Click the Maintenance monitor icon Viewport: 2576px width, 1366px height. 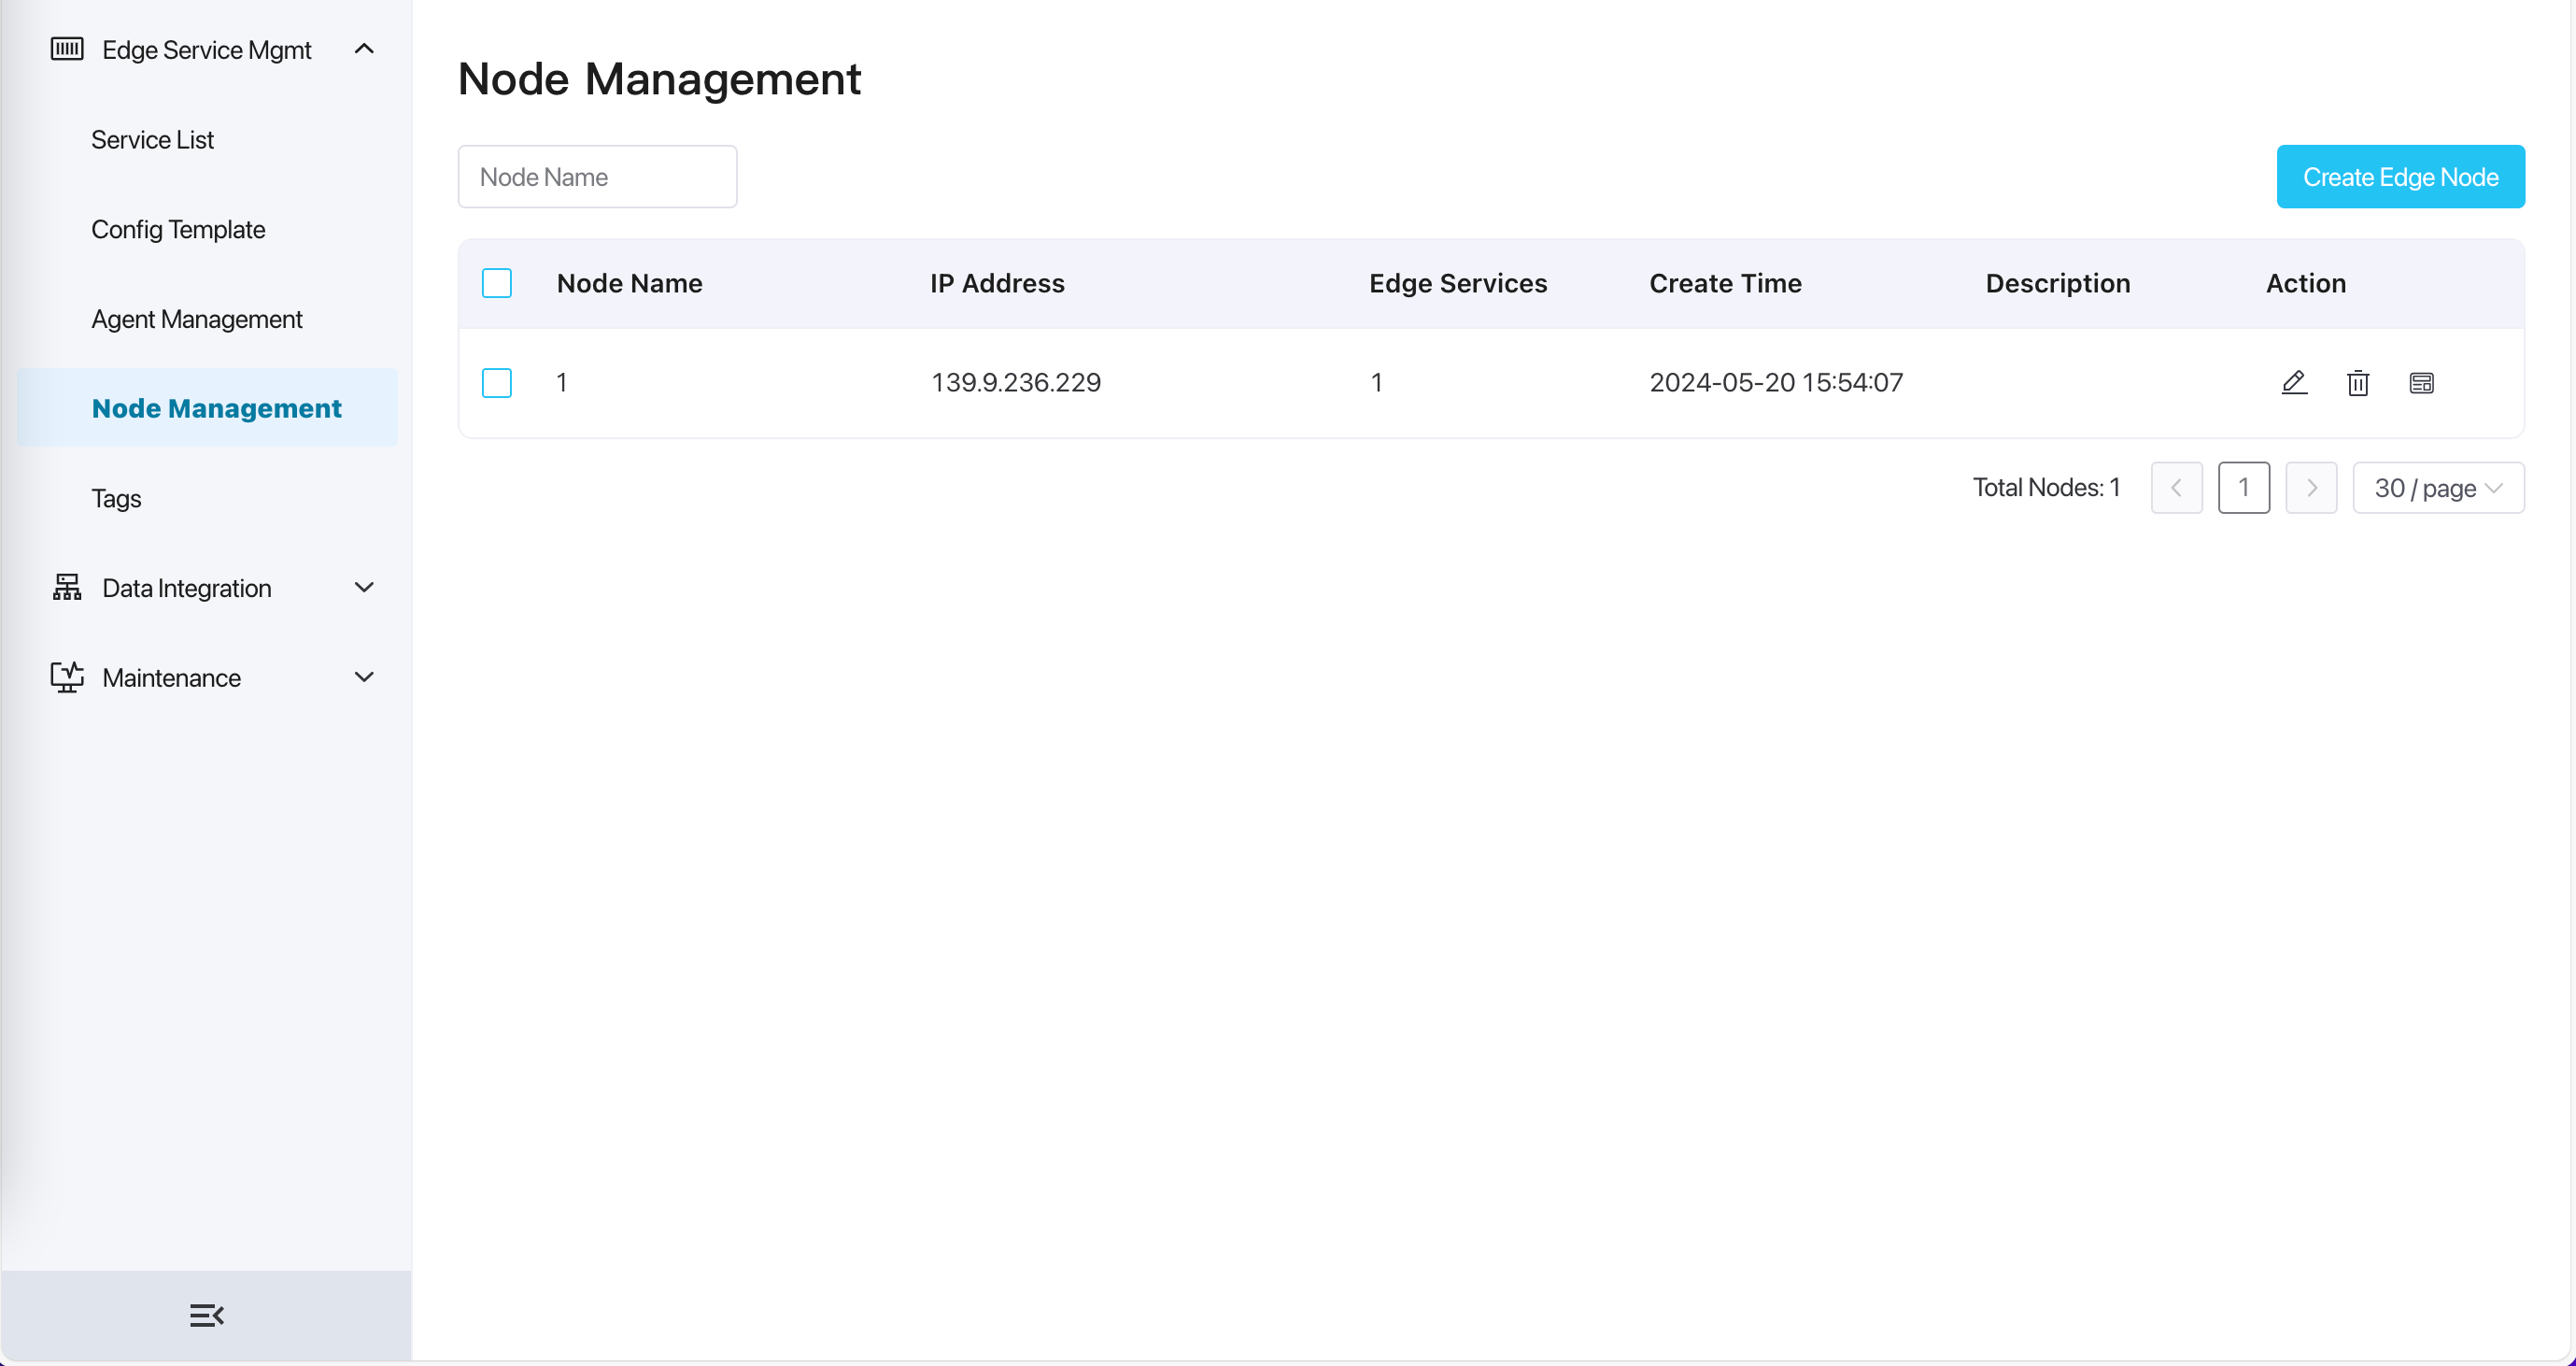[66, 677]
